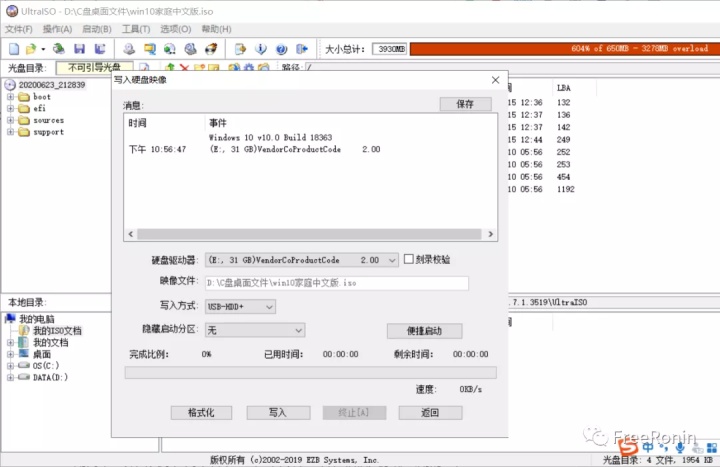Click the 事件 column header
The image size is (720, 467).
tap(218, 123)
